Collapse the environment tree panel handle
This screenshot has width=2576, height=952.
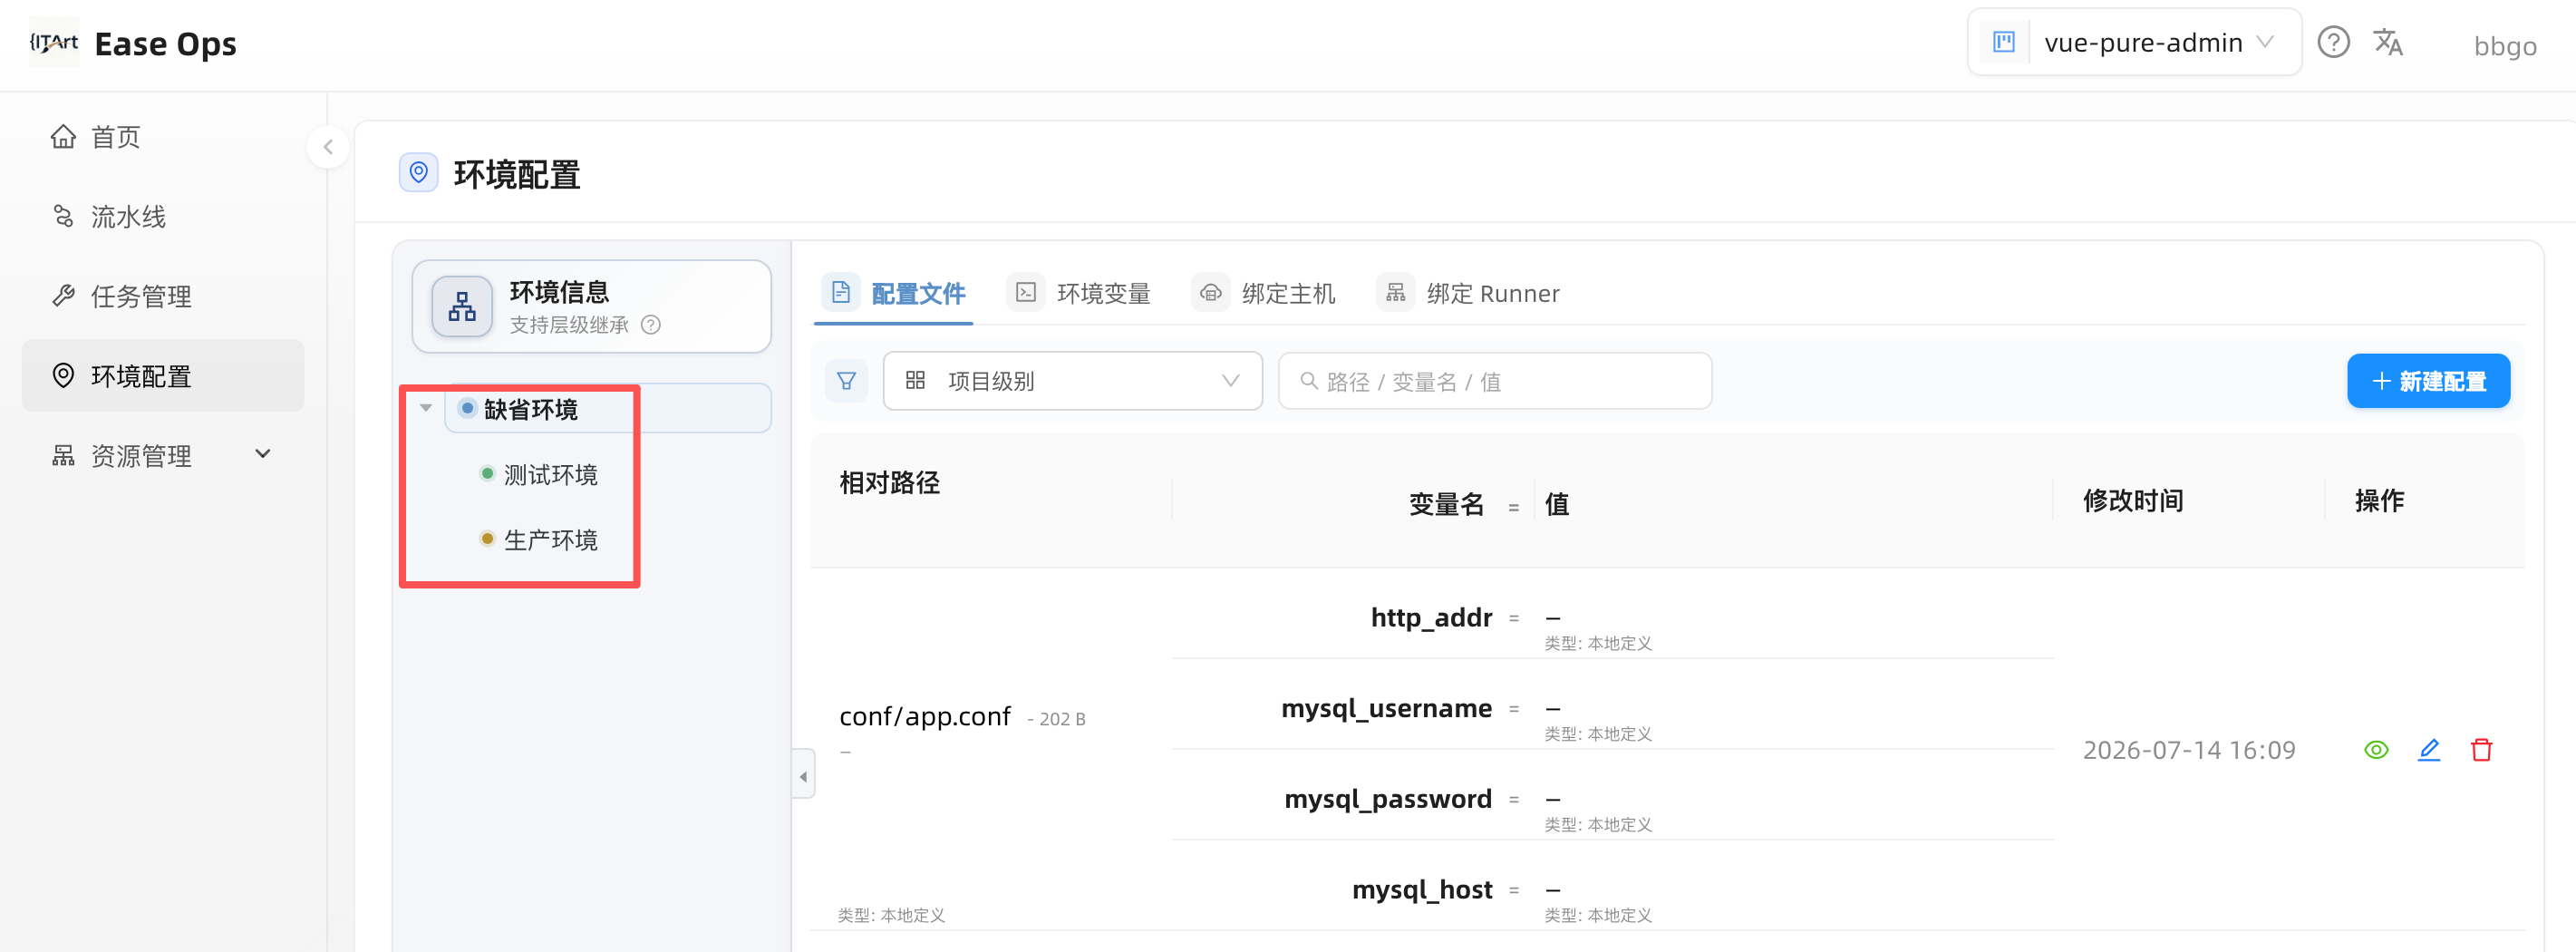pyautogui.click(x=803, y=776)
